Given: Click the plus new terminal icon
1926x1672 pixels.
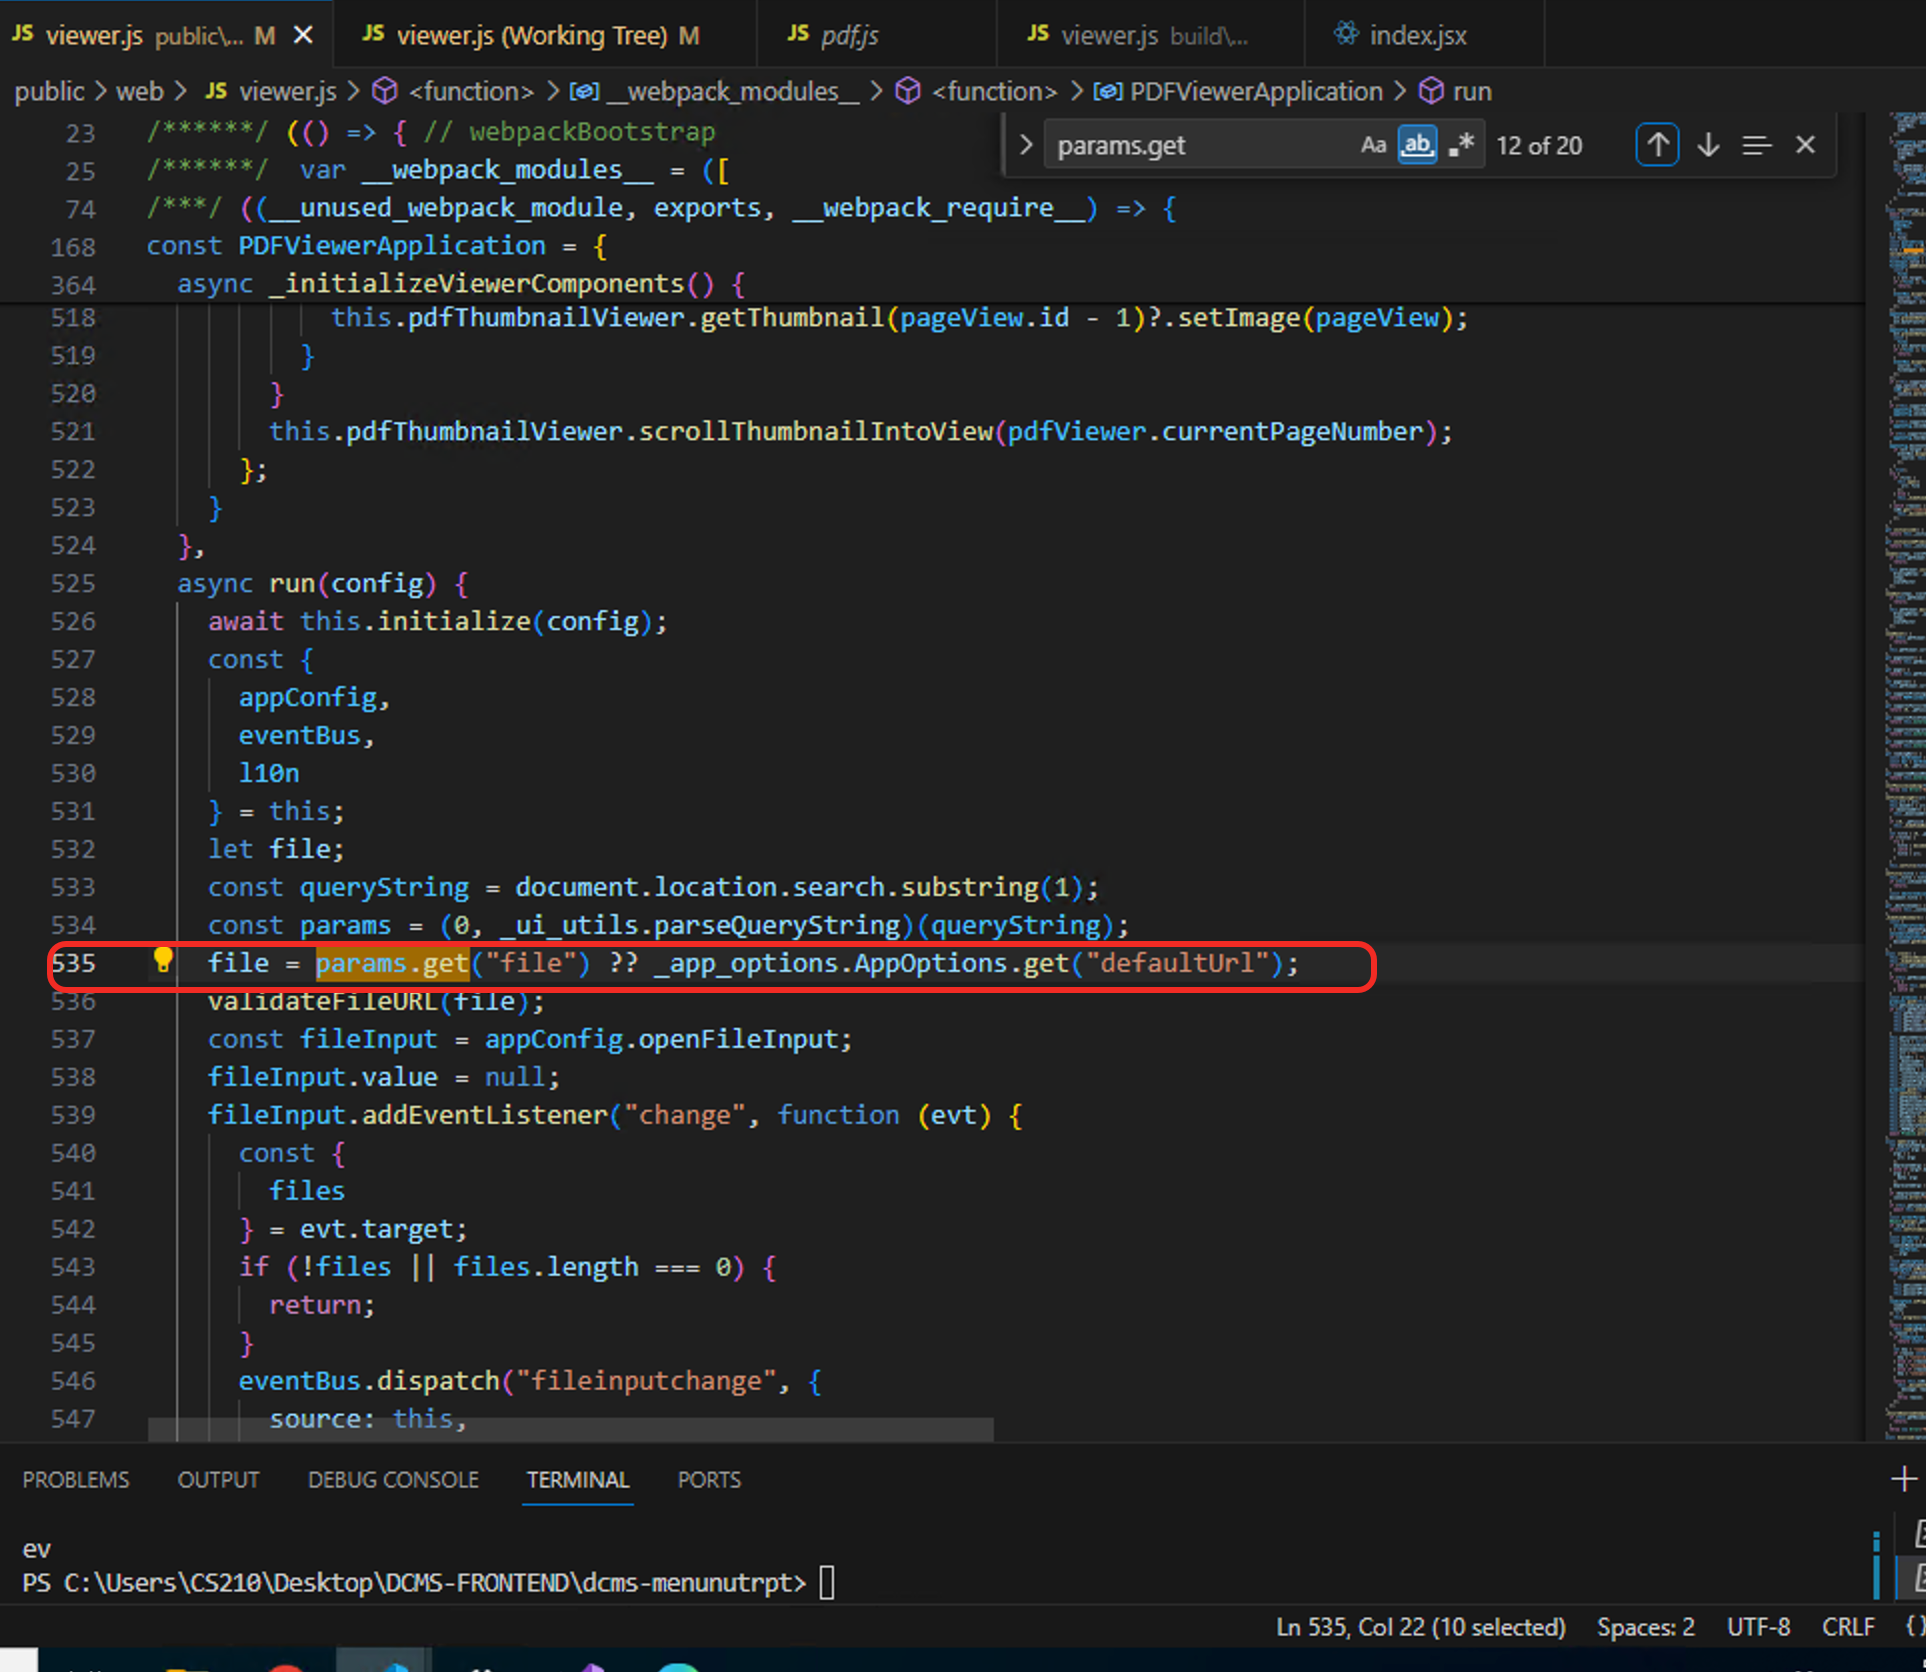Looking at the screenshot, I should pos(1903,1479).
